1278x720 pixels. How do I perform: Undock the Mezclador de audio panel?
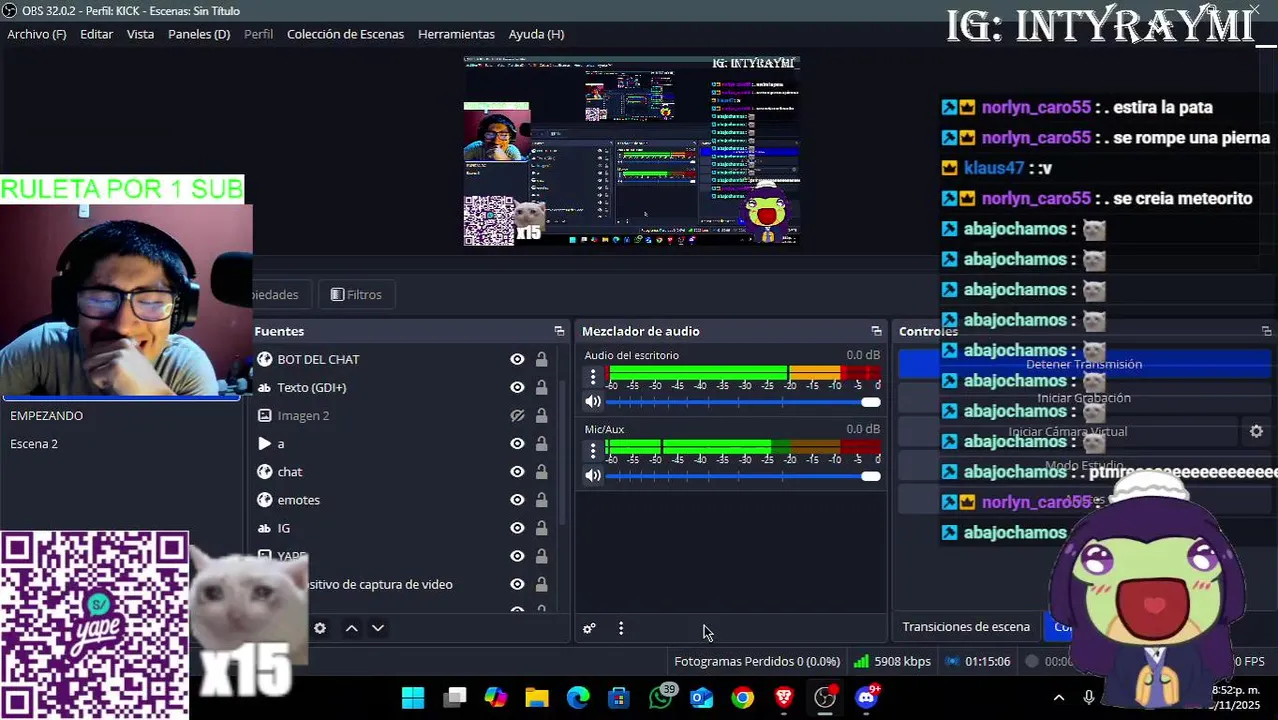(x=876, y=331)
